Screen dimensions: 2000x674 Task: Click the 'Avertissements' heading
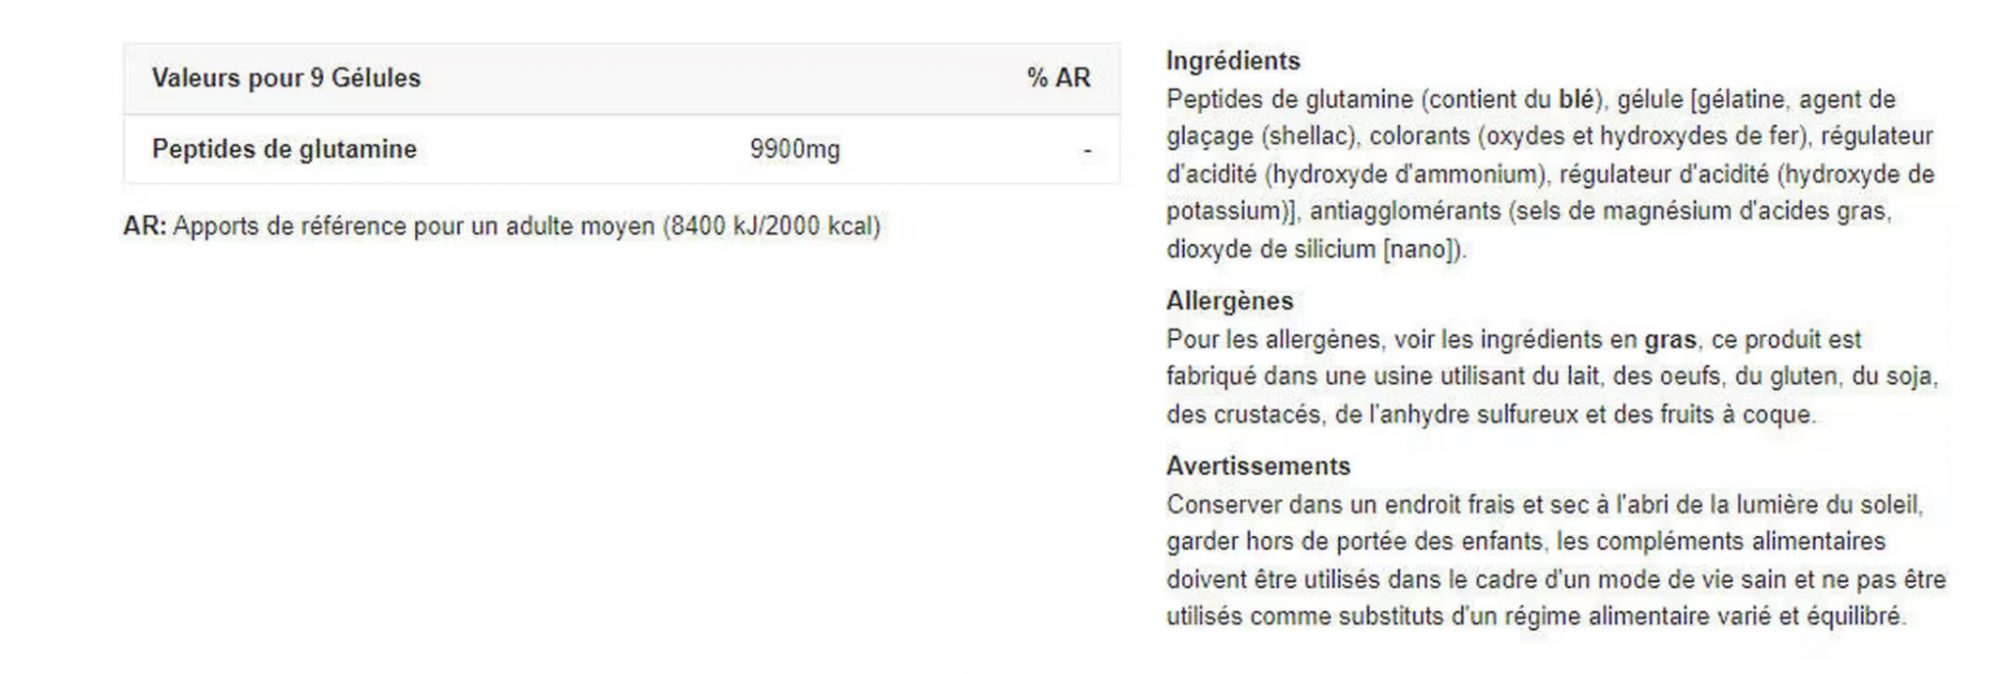coord(1258,466)
